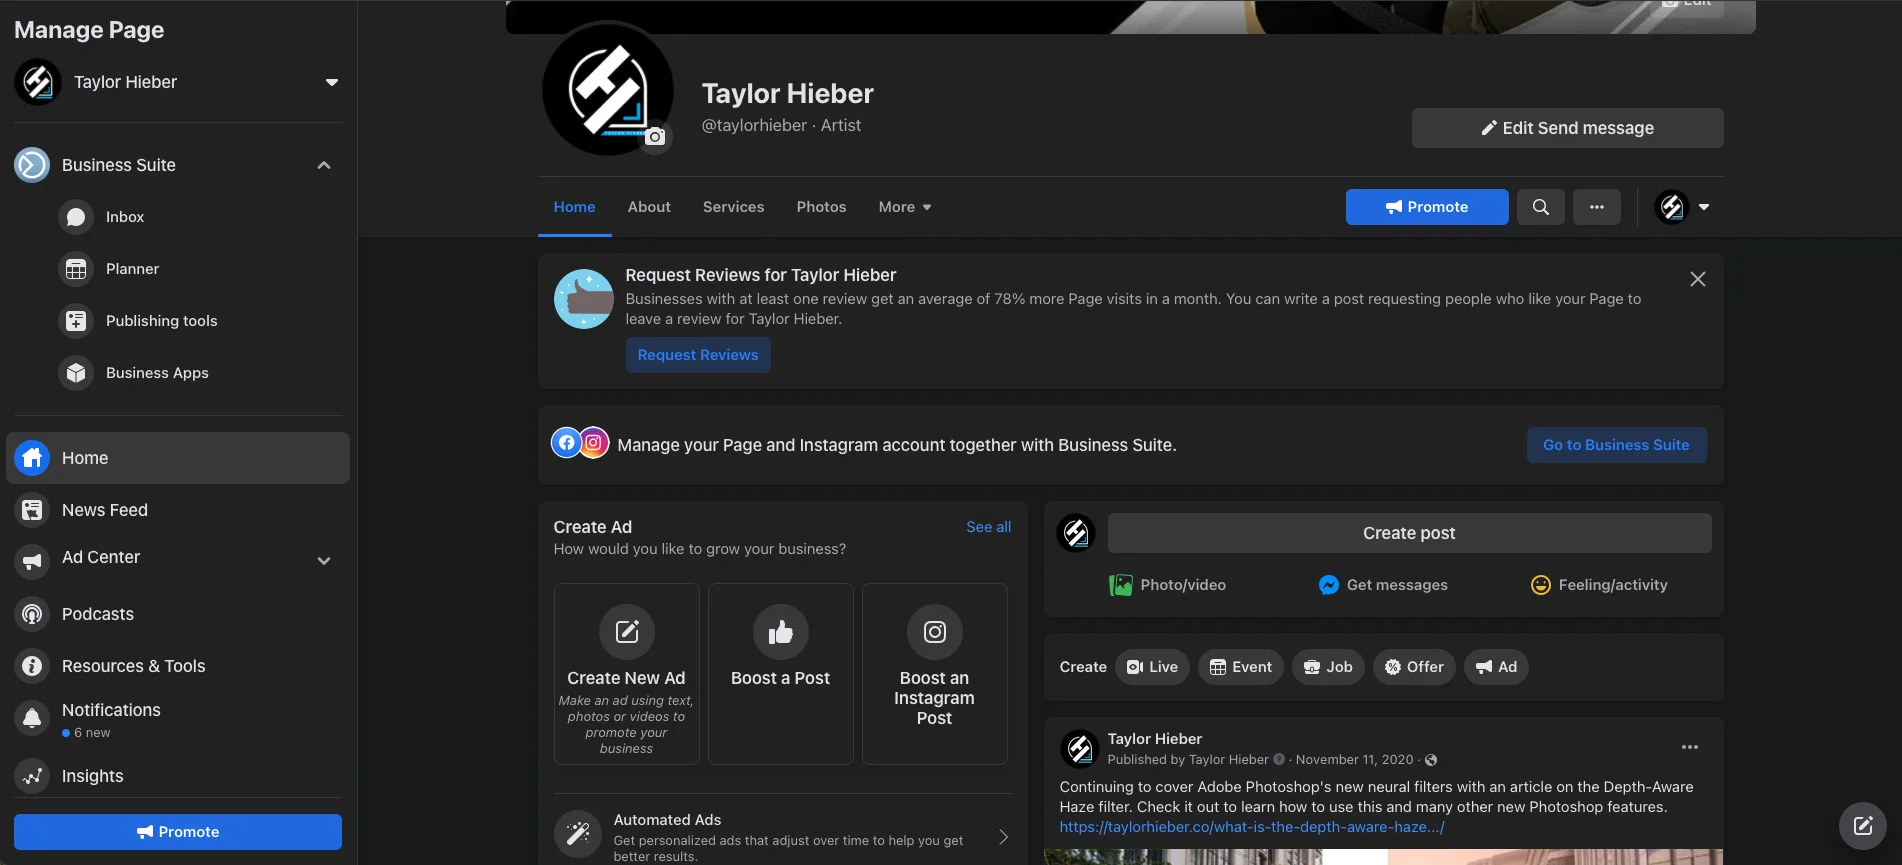Select the Home house icon in sidebar

pos(32,458)
